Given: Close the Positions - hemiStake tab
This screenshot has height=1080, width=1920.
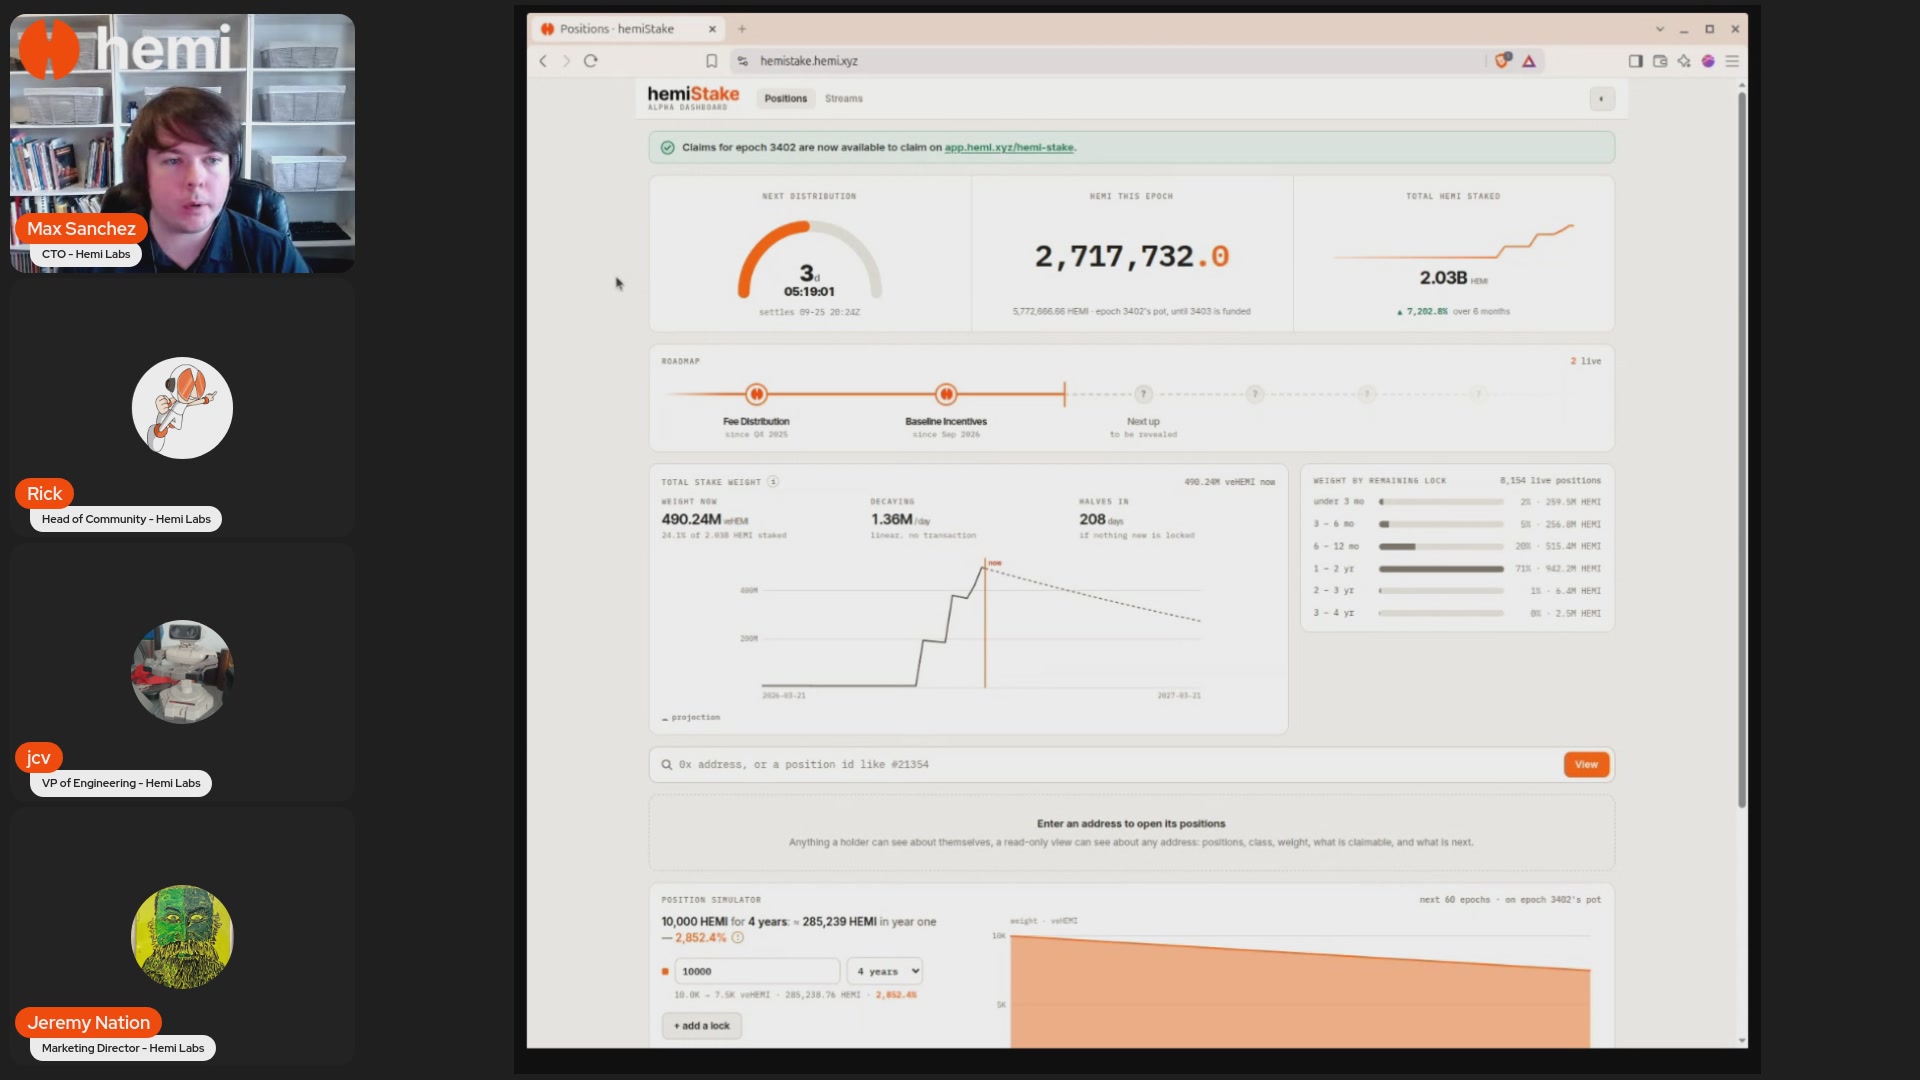Looking at the screenshot, I should [712, 29].
